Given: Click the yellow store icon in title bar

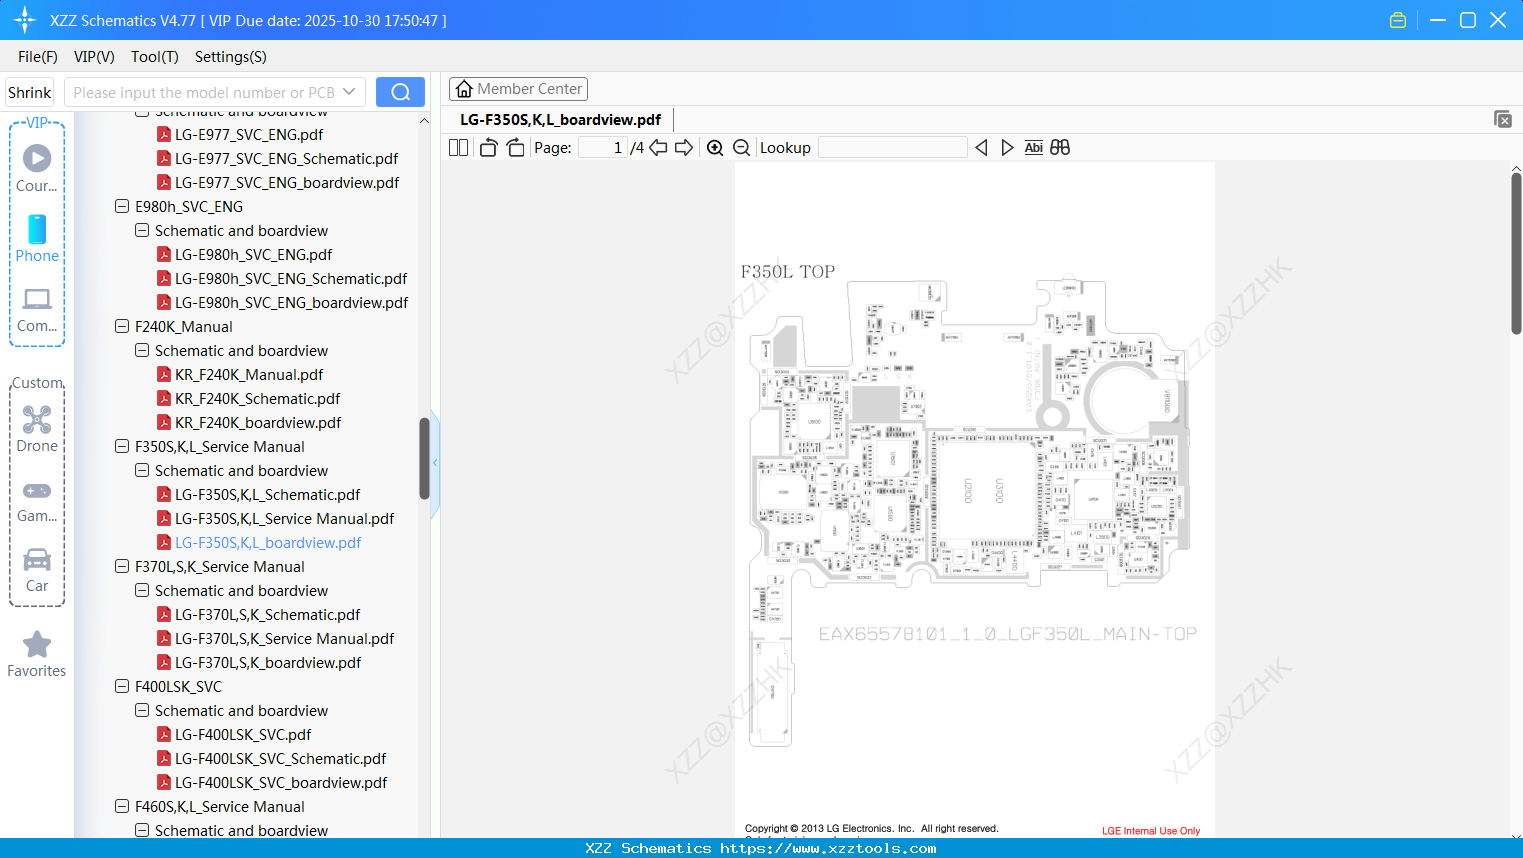Looking at the screenshot, I should [x=1398, y=20].
